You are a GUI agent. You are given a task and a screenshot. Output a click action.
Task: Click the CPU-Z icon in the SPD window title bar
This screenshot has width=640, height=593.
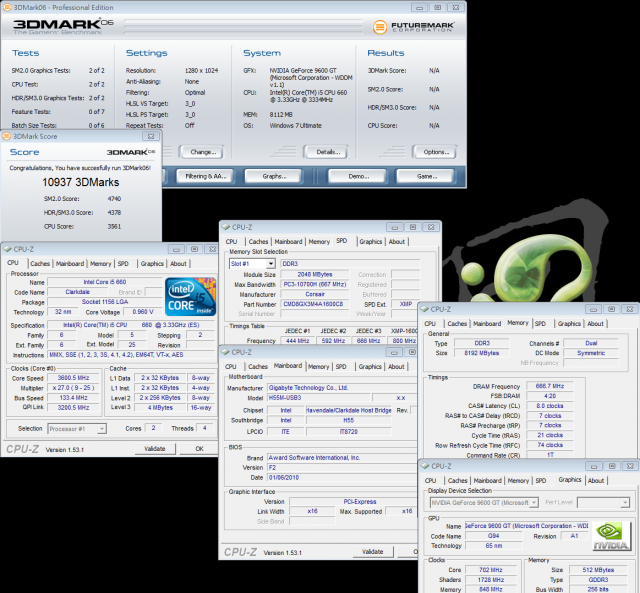226,227
